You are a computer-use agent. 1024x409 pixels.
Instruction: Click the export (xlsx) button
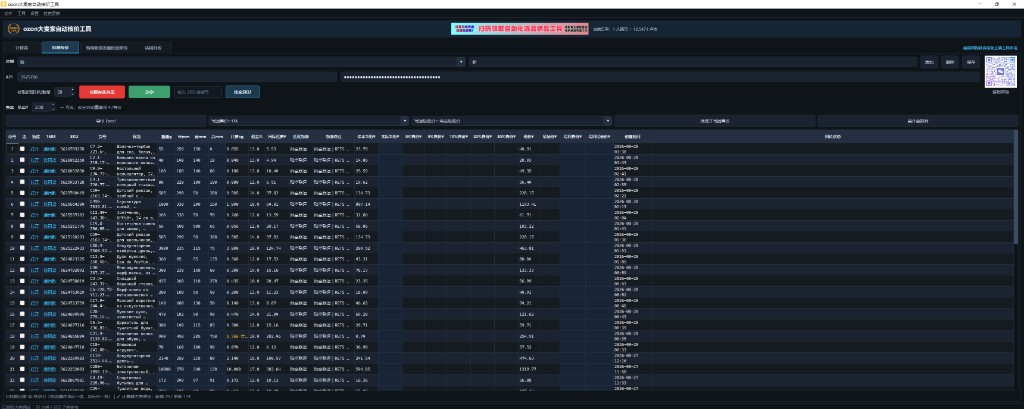[105, 122]
